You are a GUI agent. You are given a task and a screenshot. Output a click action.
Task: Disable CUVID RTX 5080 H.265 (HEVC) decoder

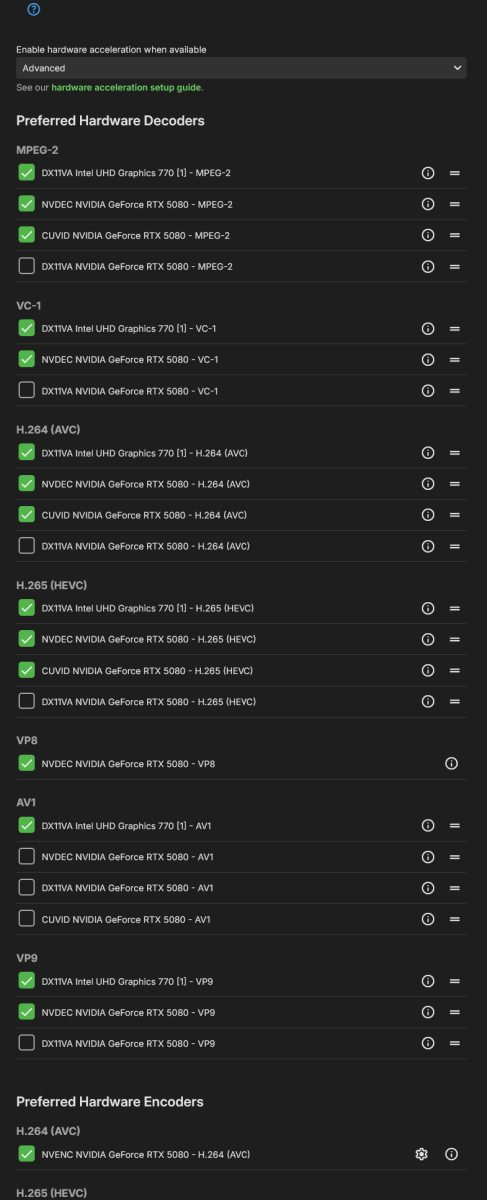coord(27,670)
